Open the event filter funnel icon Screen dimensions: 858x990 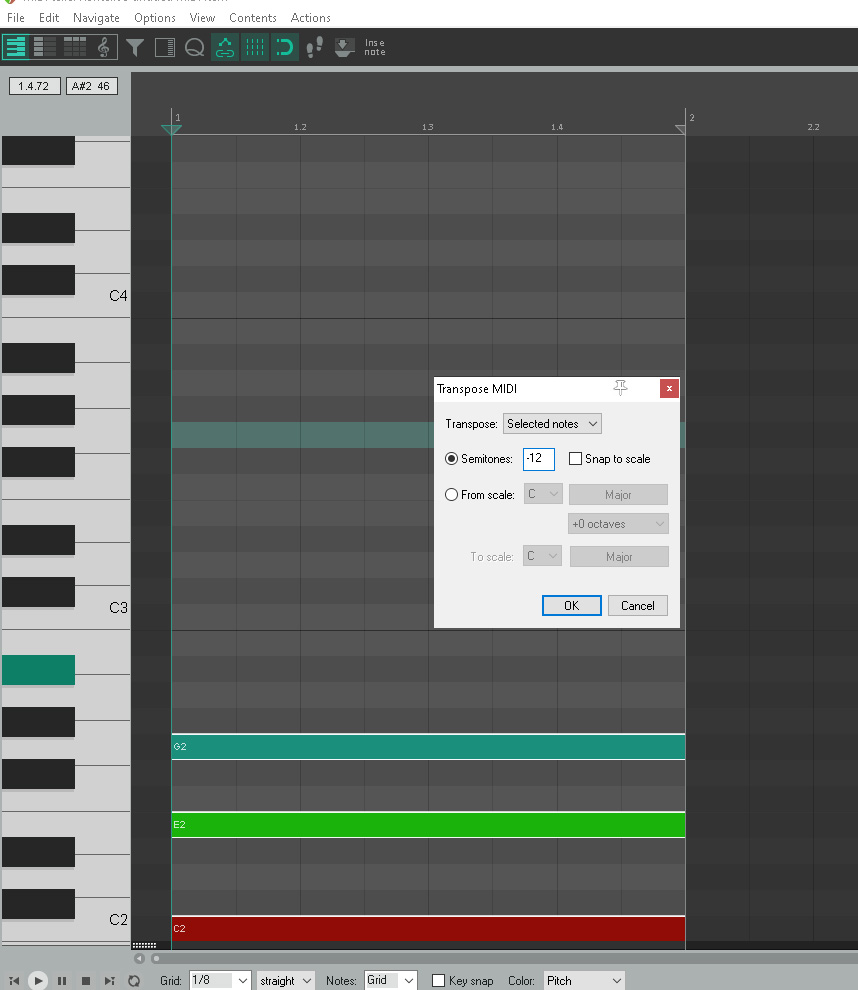point(134,47)
